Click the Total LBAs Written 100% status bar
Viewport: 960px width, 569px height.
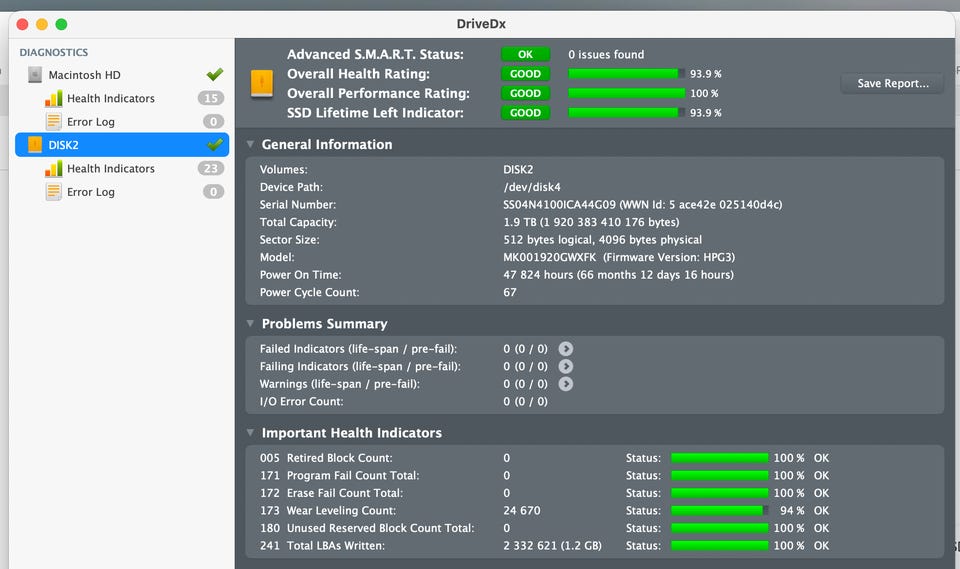pos(720,545)
